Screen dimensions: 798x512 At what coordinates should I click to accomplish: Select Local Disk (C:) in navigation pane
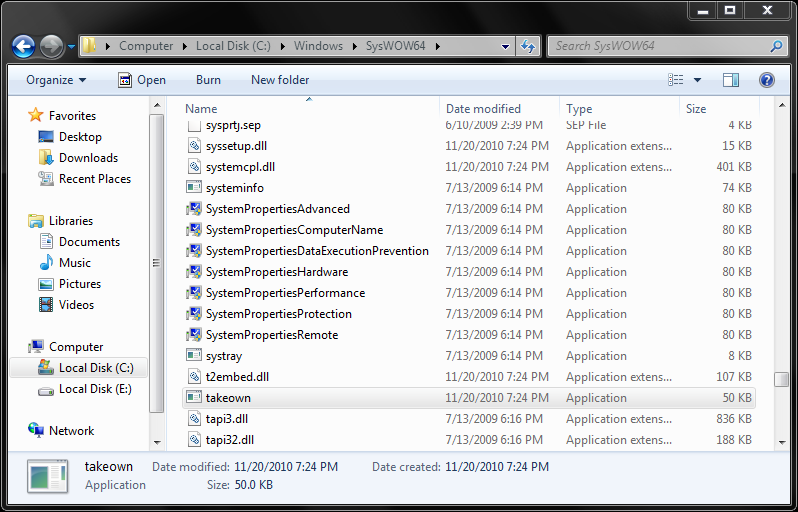pyautogui.click(x=79, y=367)
